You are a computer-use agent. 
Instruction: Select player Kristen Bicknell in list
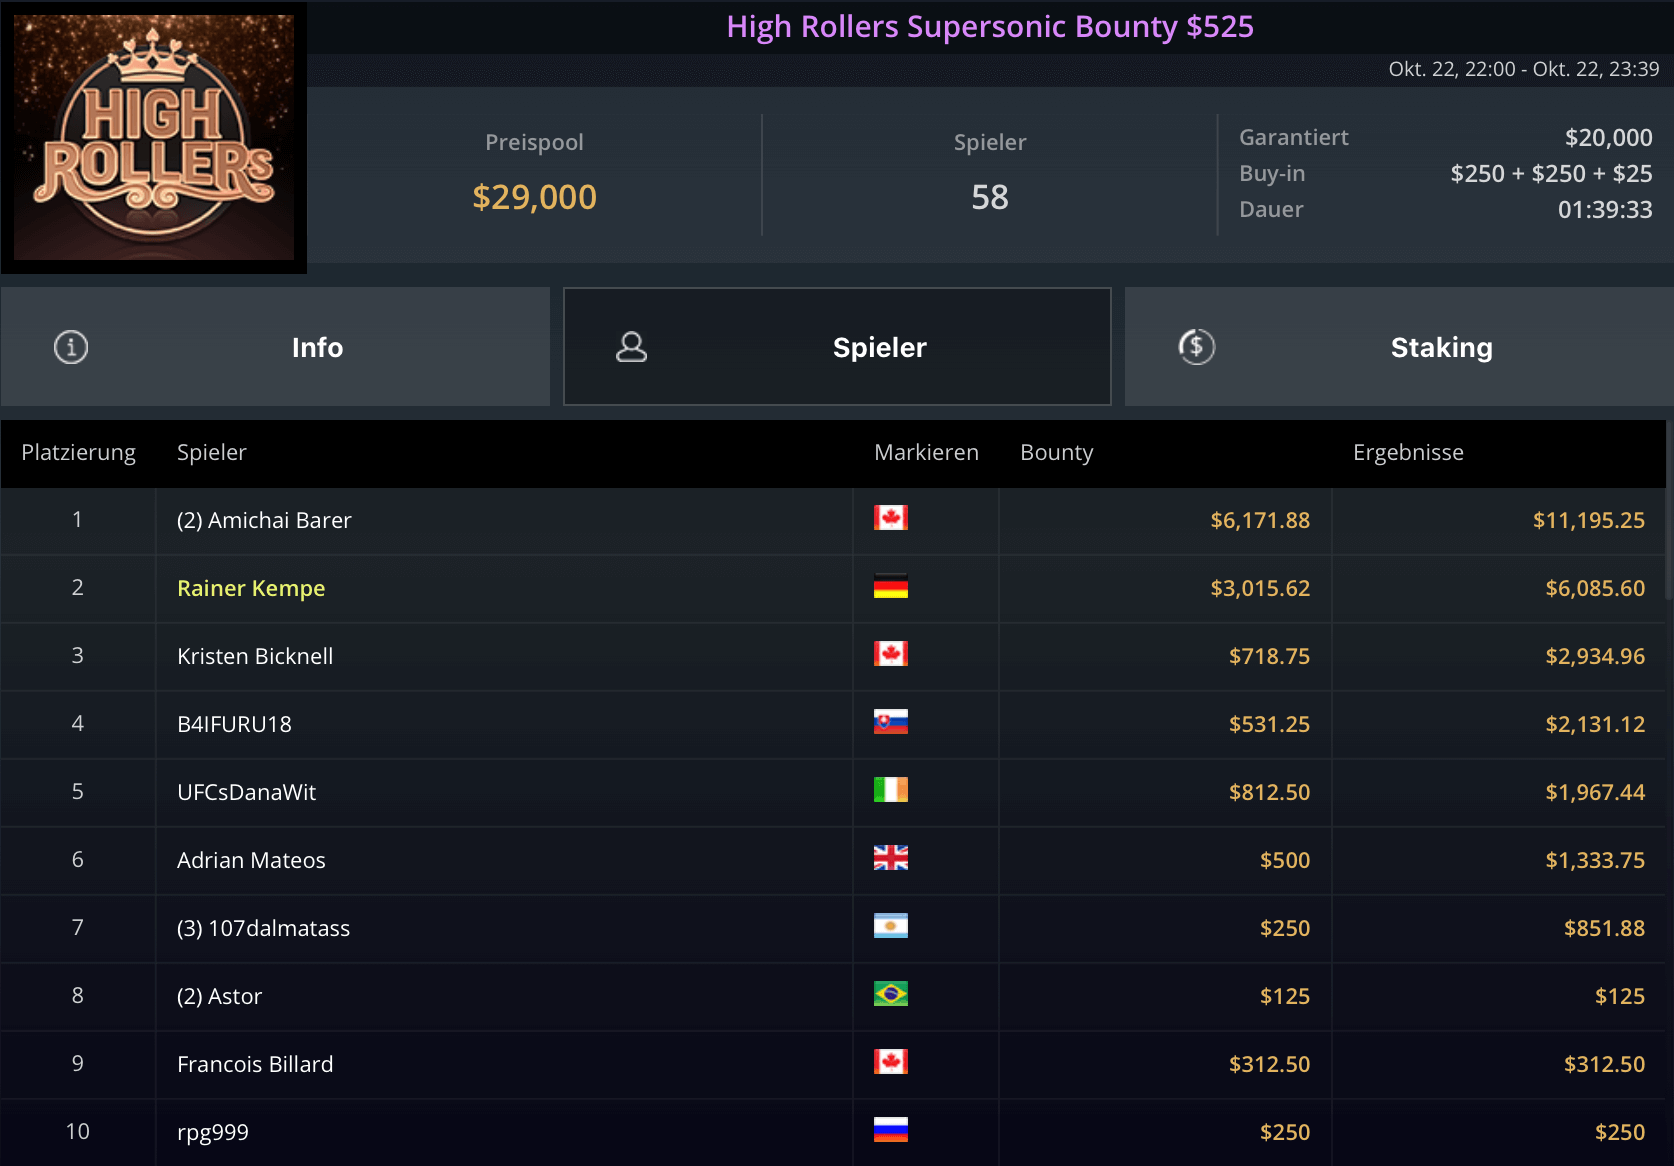click(x=255, y=656)
